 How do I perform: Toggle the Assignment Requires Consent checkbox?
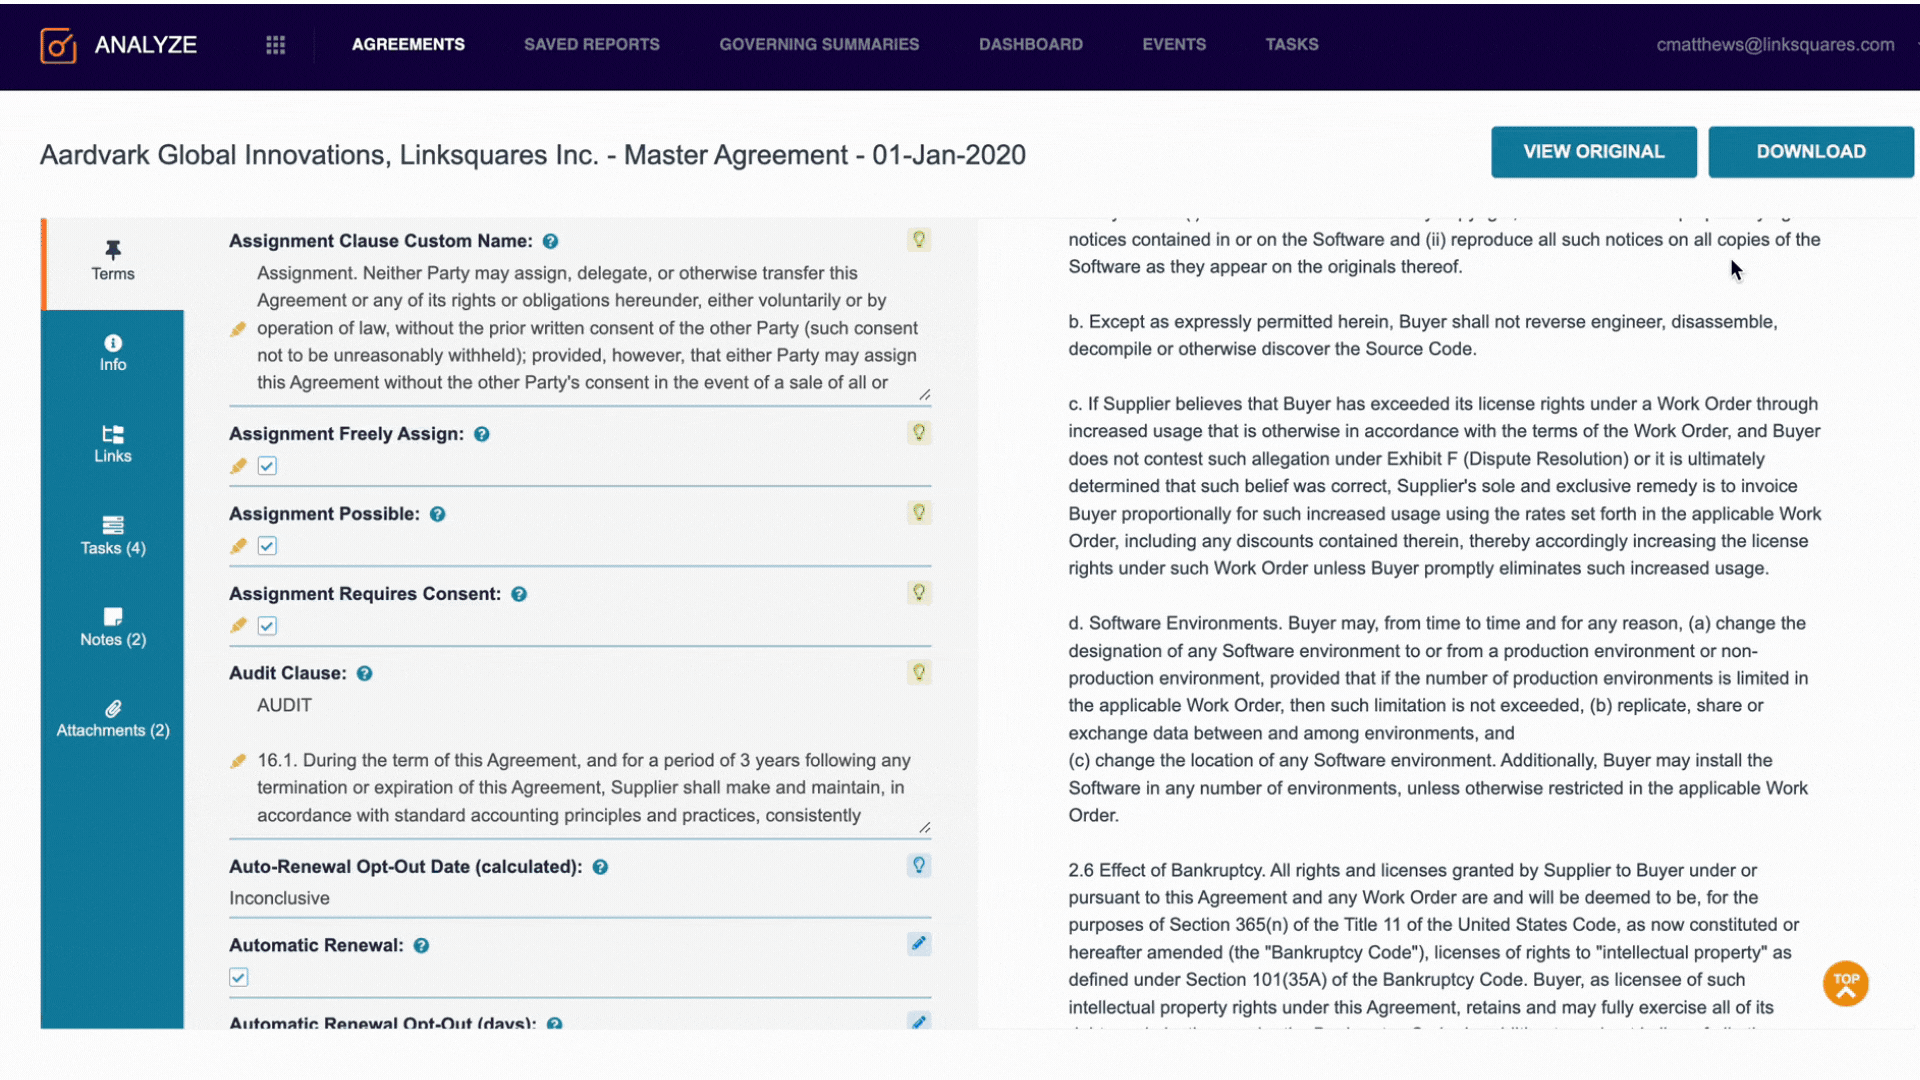tap(267, 626)
